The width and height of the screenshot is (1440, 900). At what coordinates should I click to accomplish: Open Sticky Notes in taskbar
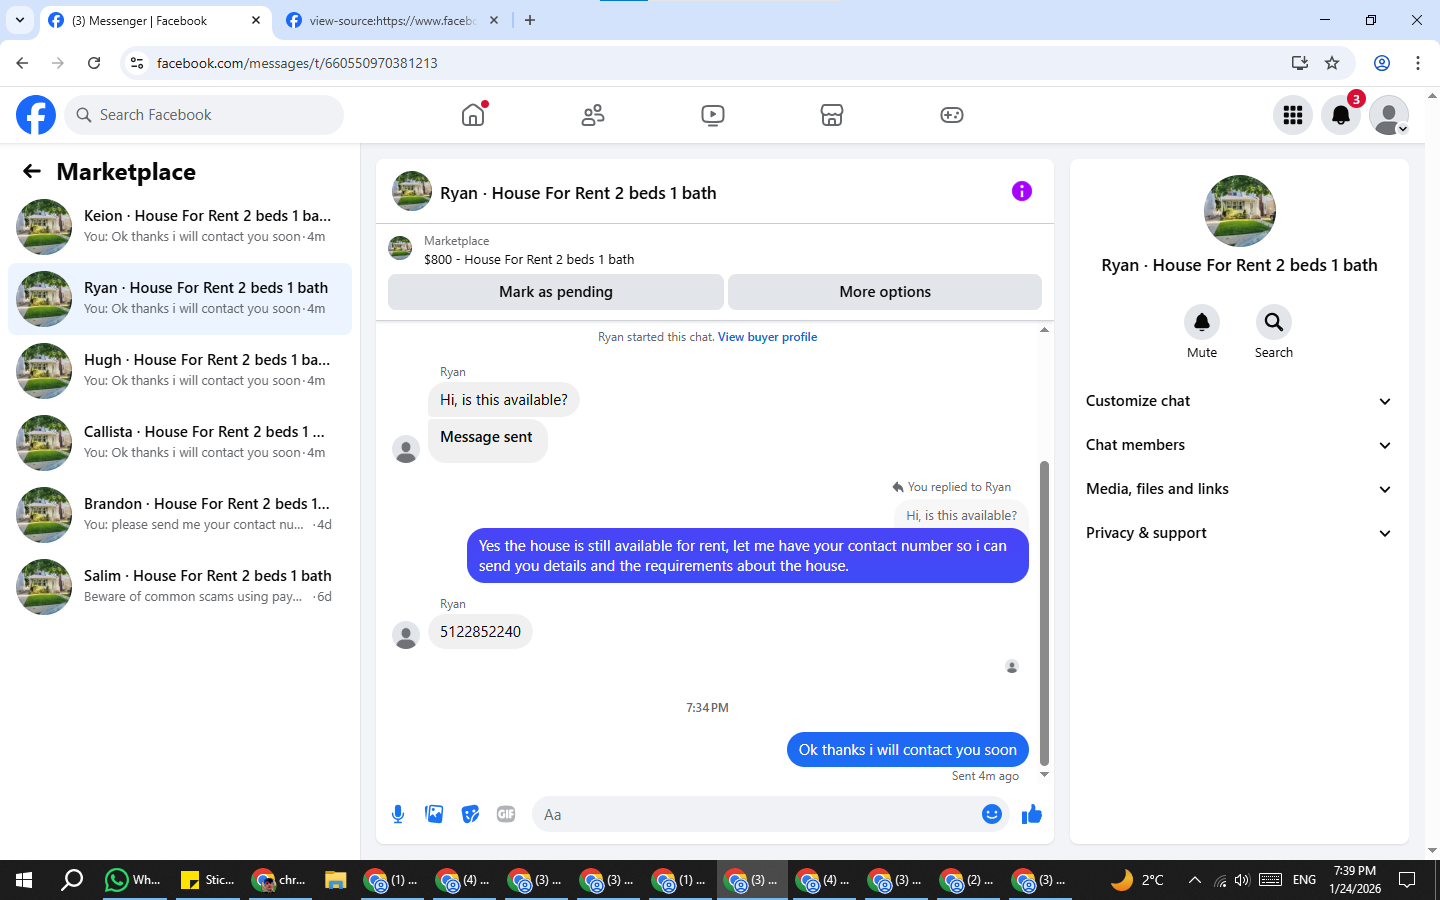coord(206,880)
